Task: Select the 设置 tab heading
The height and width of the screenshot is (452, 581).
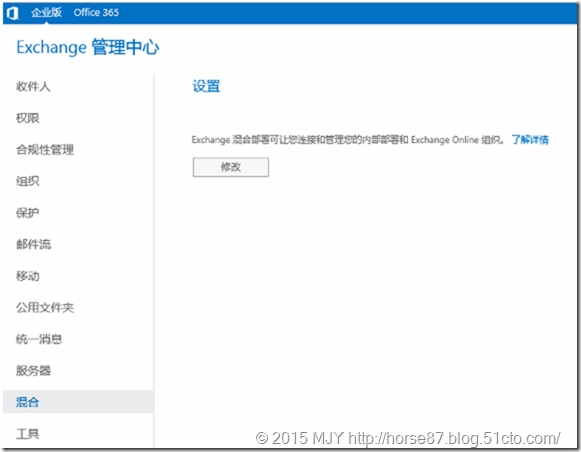Action: (x=206, y=86)
